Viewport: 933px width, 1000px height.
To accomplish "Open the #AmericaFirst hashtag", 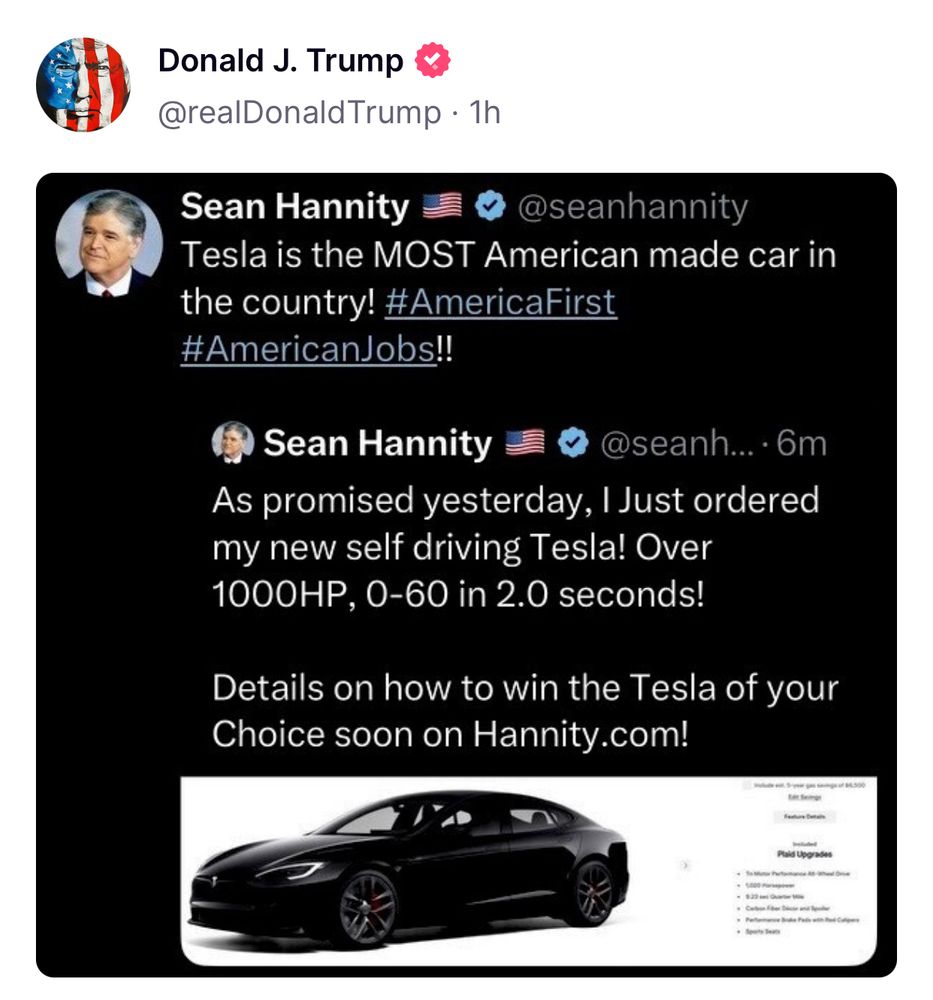I will click(x=500, y=302).
